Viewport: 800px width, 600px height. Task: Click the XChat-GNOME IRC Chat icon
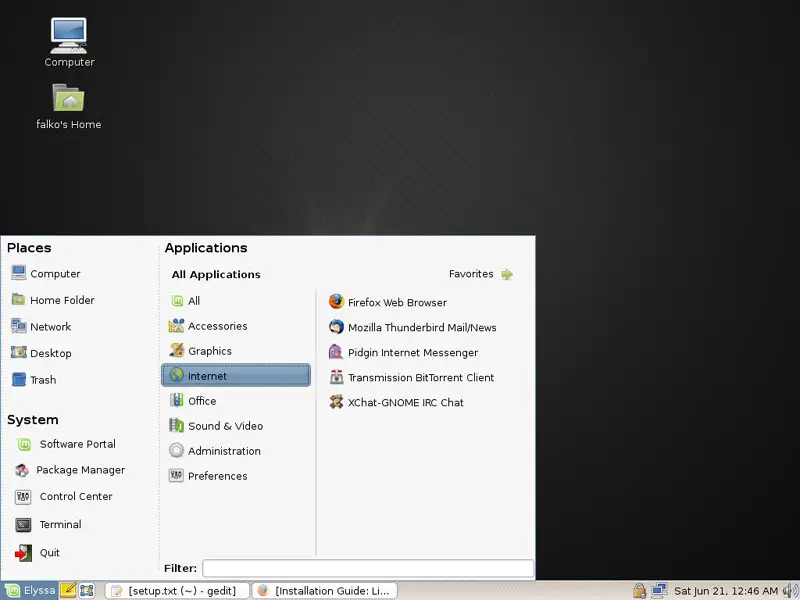(x=336, y=402)
